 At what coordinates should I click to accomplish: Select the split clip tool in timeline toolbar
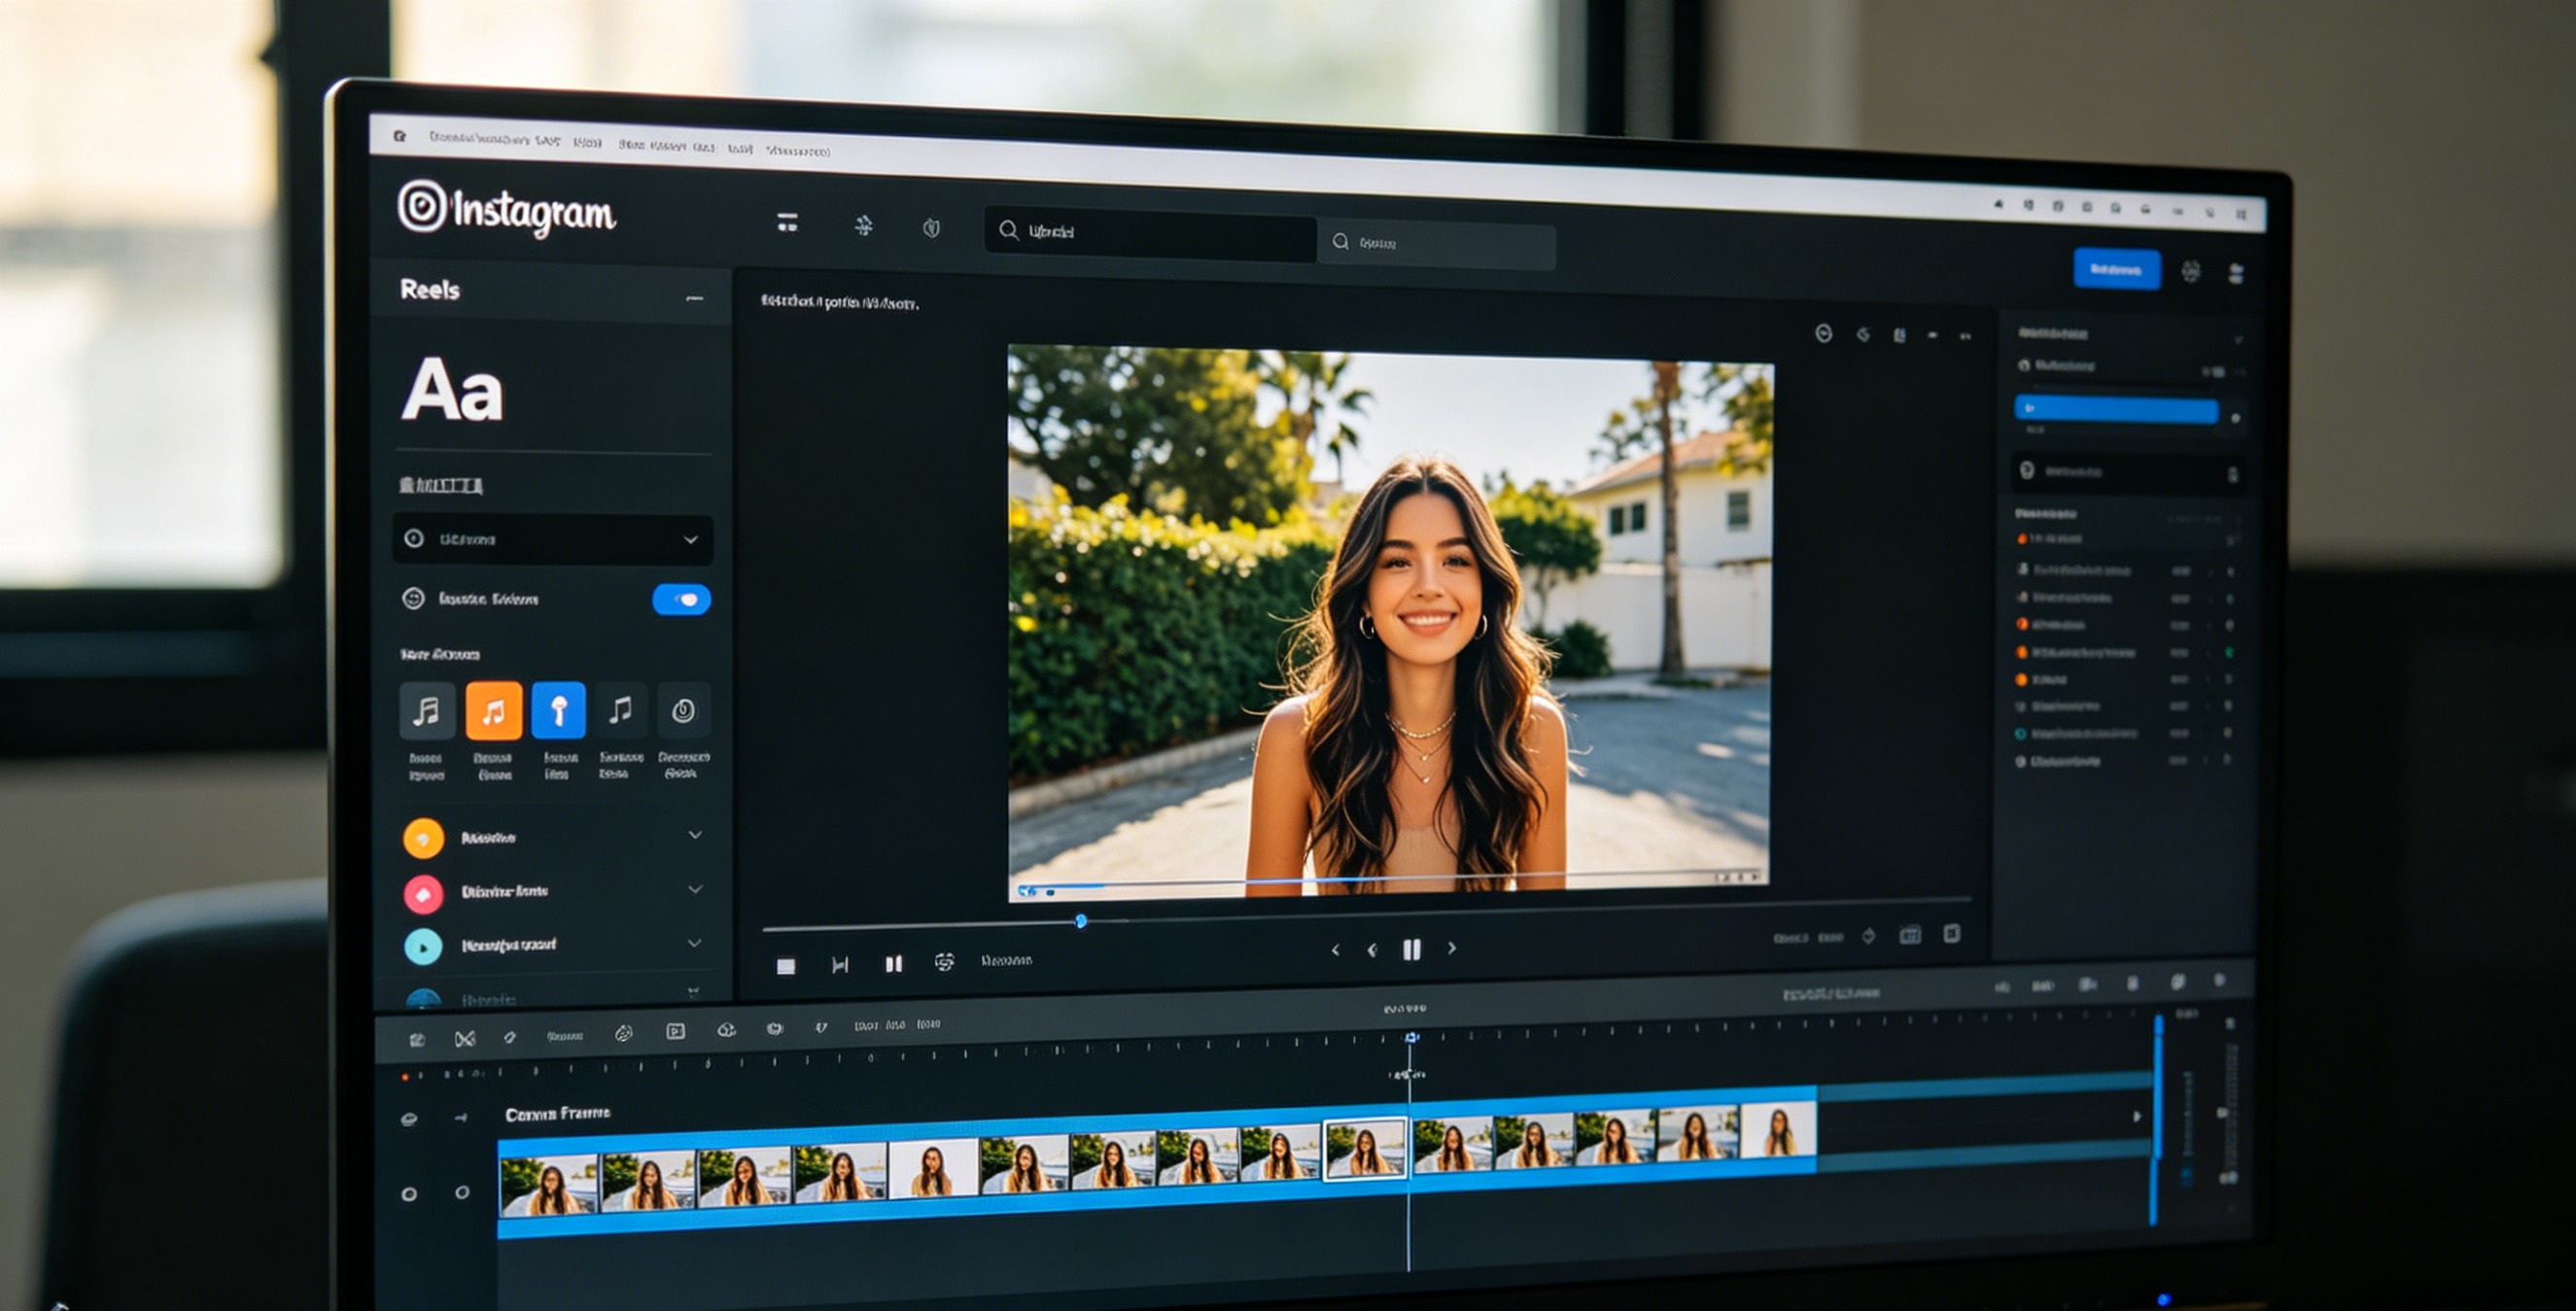point(464,1039)
